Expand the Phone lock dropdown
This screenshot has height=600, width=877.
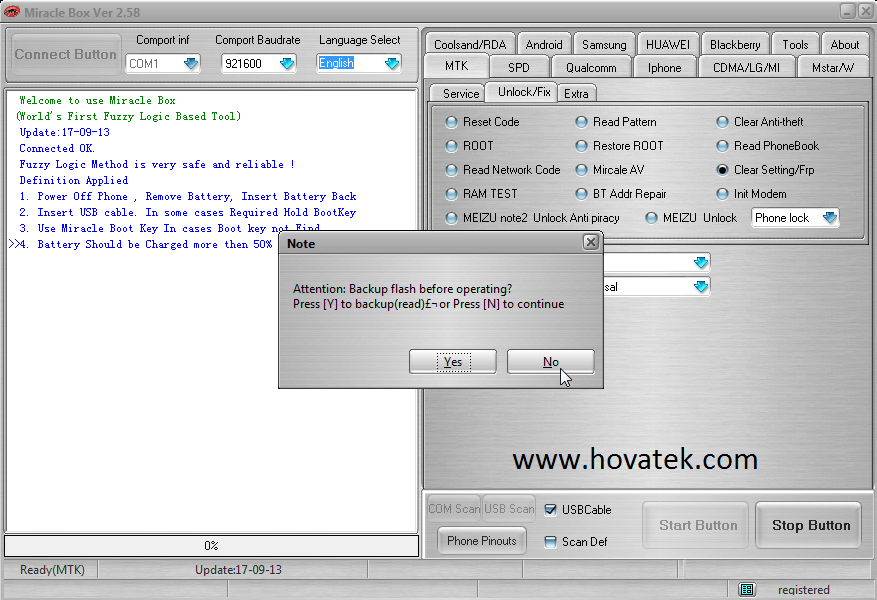(830, 218)
